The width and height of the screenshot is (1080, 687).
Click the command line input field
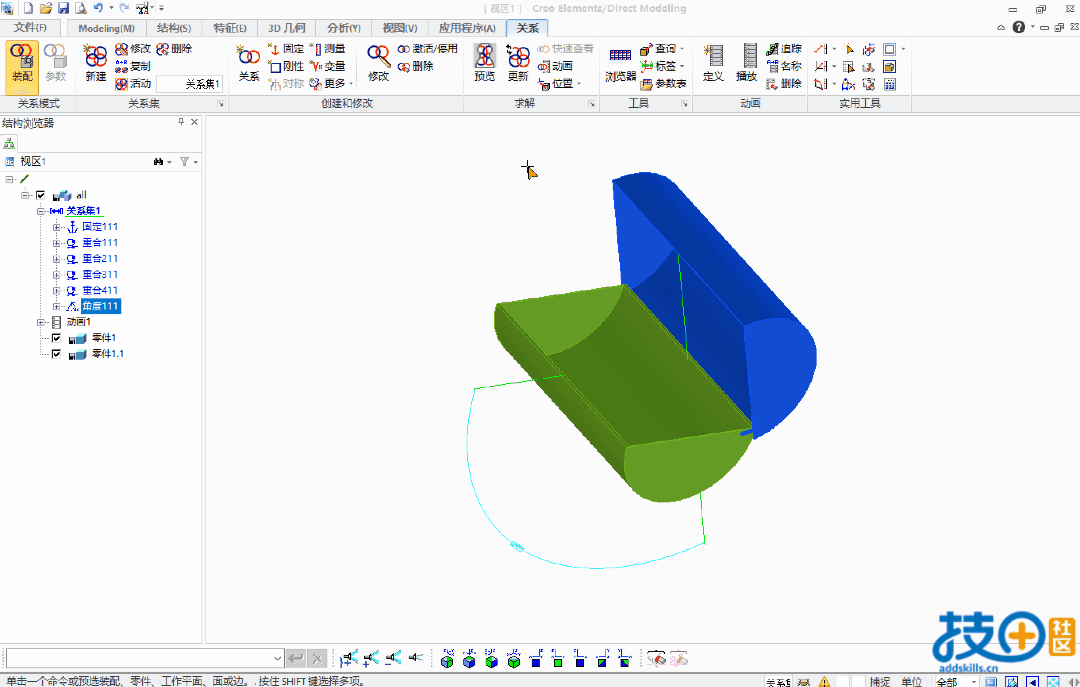[x=145, y=659]
